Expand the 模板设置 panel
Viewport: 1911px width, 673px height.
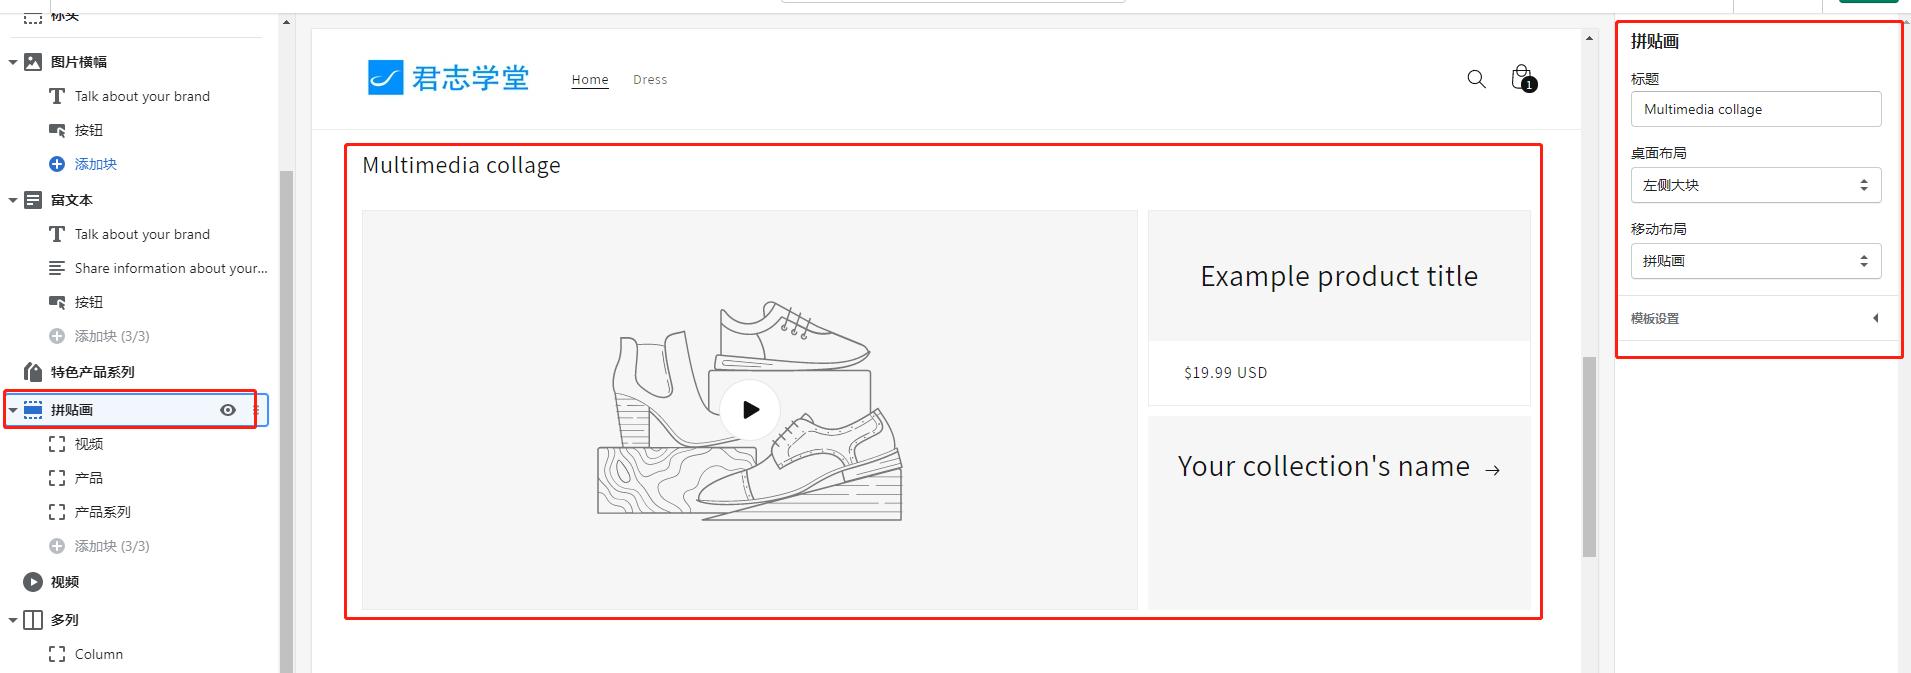click(1875, 318)
